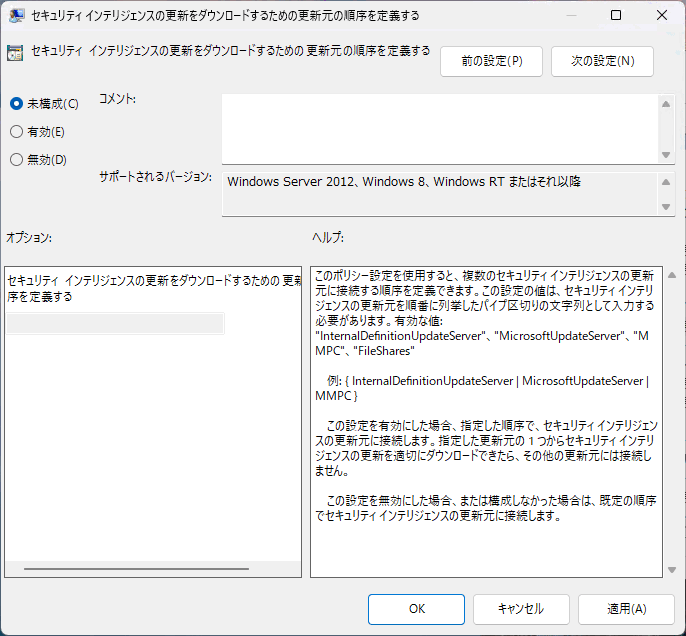Viewport: 686px width, 636px height.
Task: Click the comment box scroll-up arrow
Action: tap(667, 103)
